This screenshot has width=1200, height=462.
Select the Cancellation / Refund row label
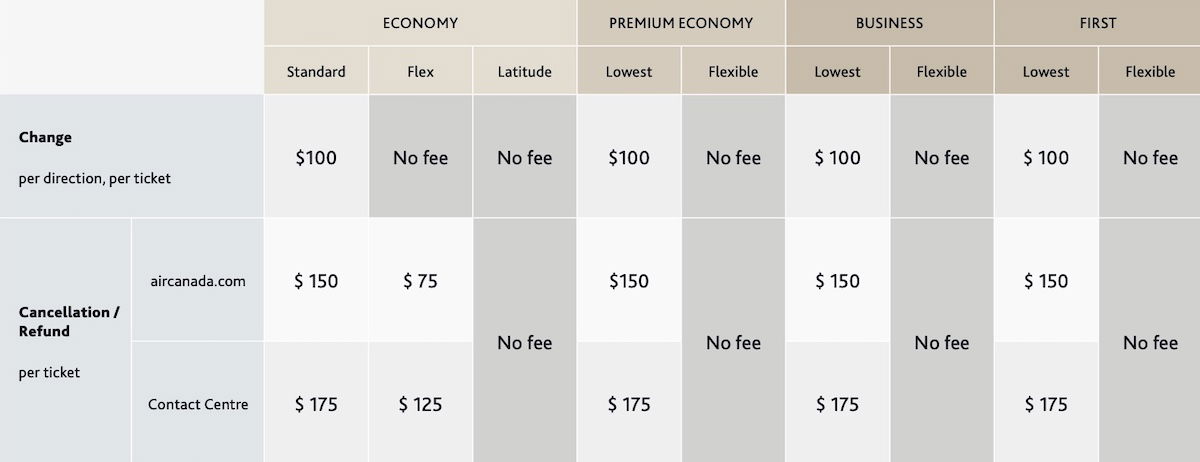coord(69,321)
